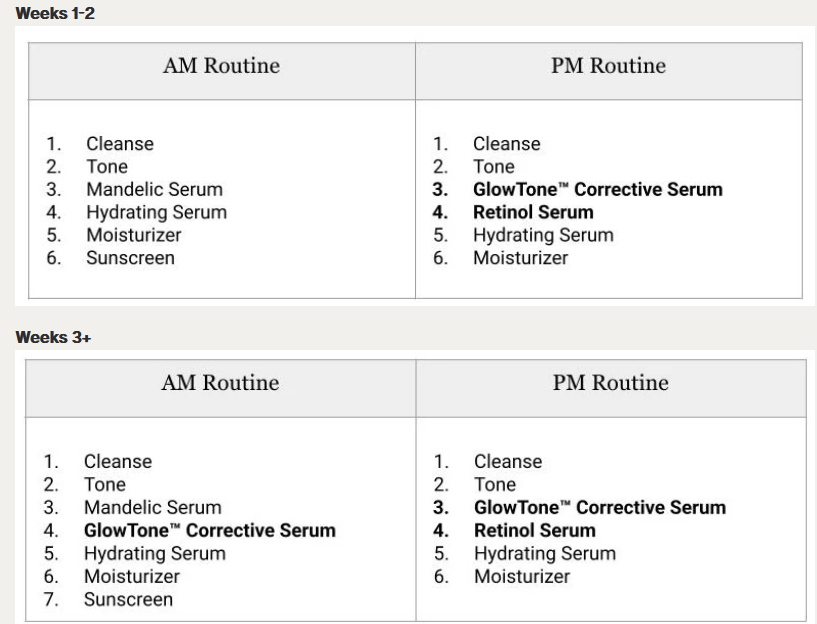
Task: Click AM Routine header in Weeks 3+ table
Action: pyautogui.click(x=220, y=382)
